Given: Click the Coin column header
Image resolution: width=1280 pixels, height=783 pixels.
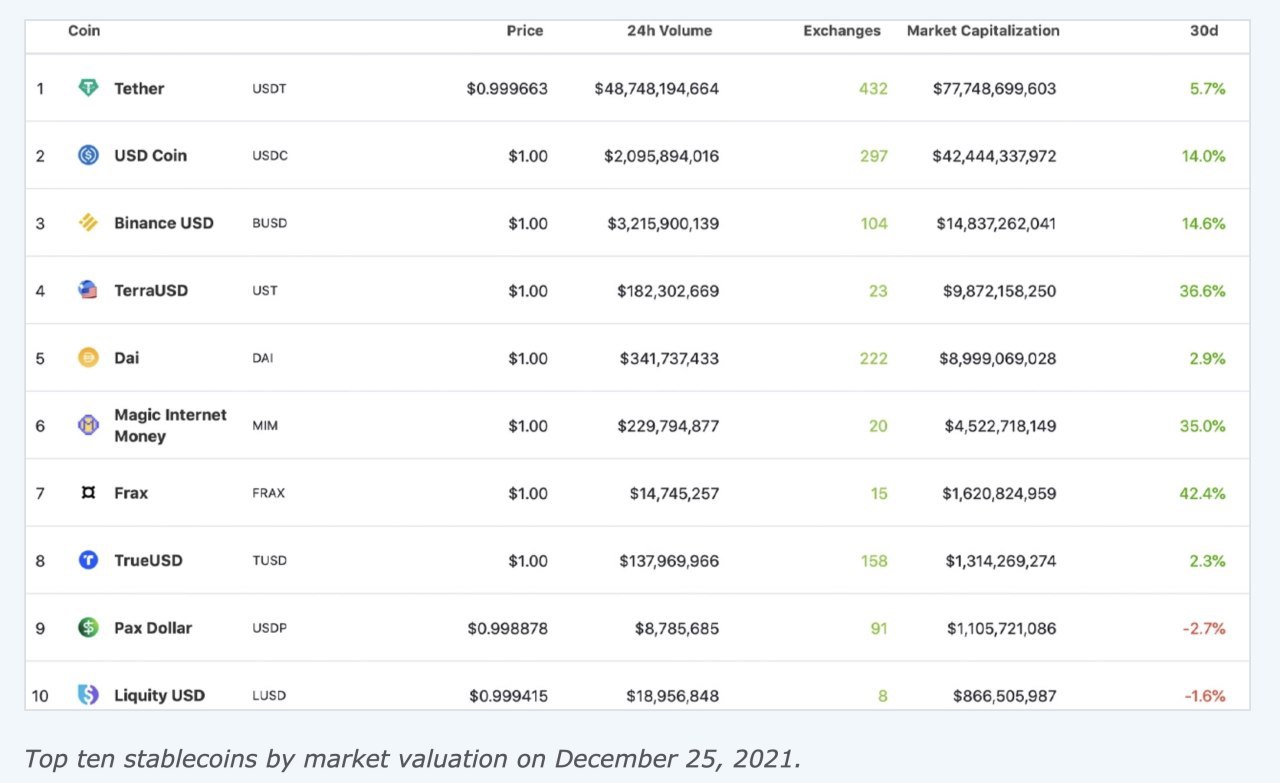Looking at the screenshot, I should point(84,31).
